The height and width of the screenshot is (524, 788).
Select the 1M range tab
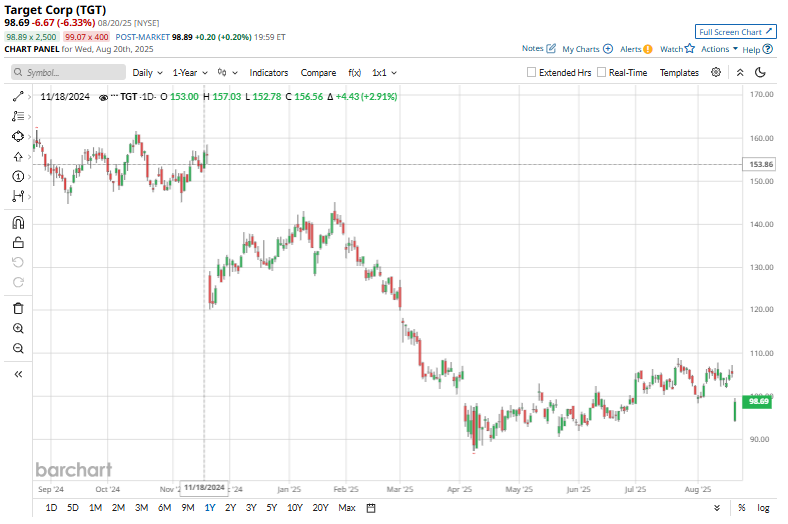[95, 508]
